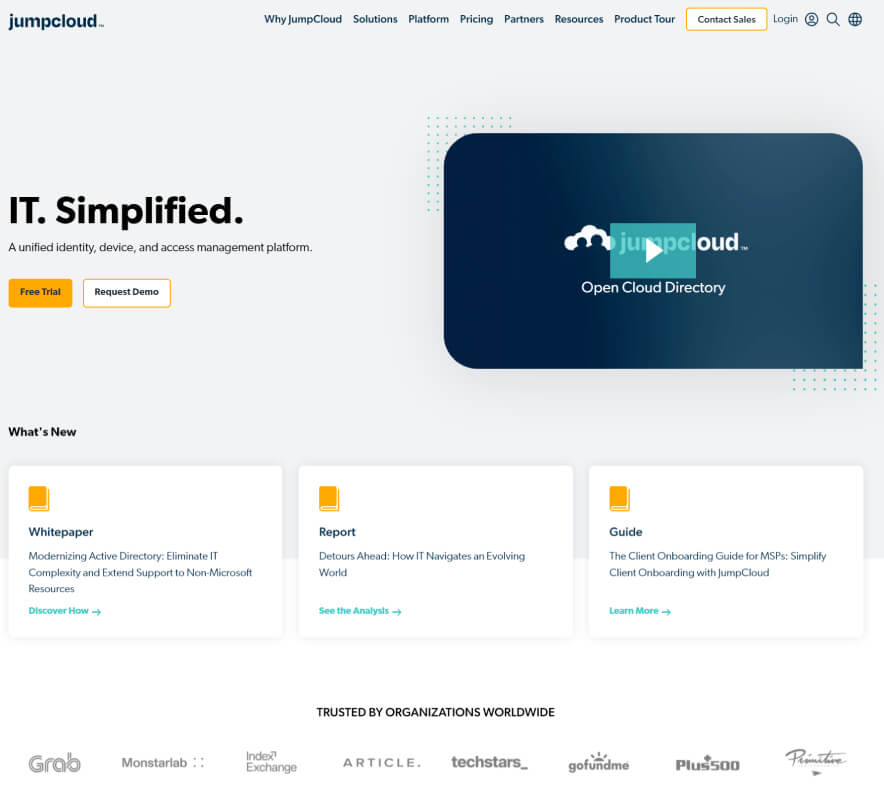Open the user account icon next to Login
The image size is (884, 800).
[x=811, y=19]
